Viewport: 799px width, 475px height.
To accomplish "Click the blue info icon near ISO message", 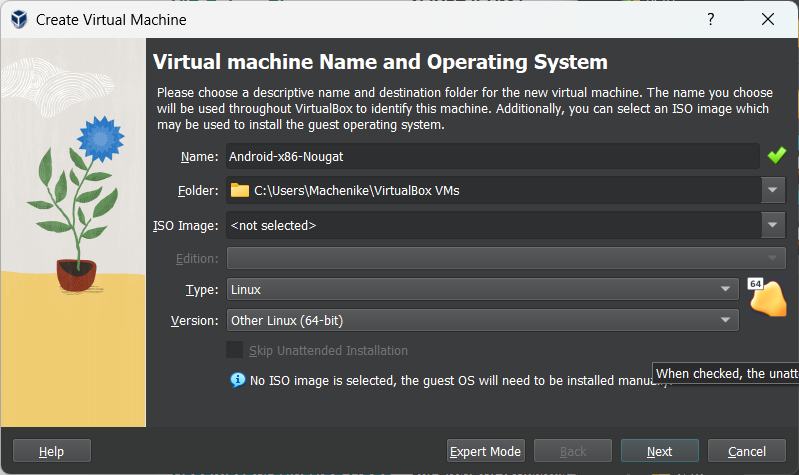I will (237, 380).
